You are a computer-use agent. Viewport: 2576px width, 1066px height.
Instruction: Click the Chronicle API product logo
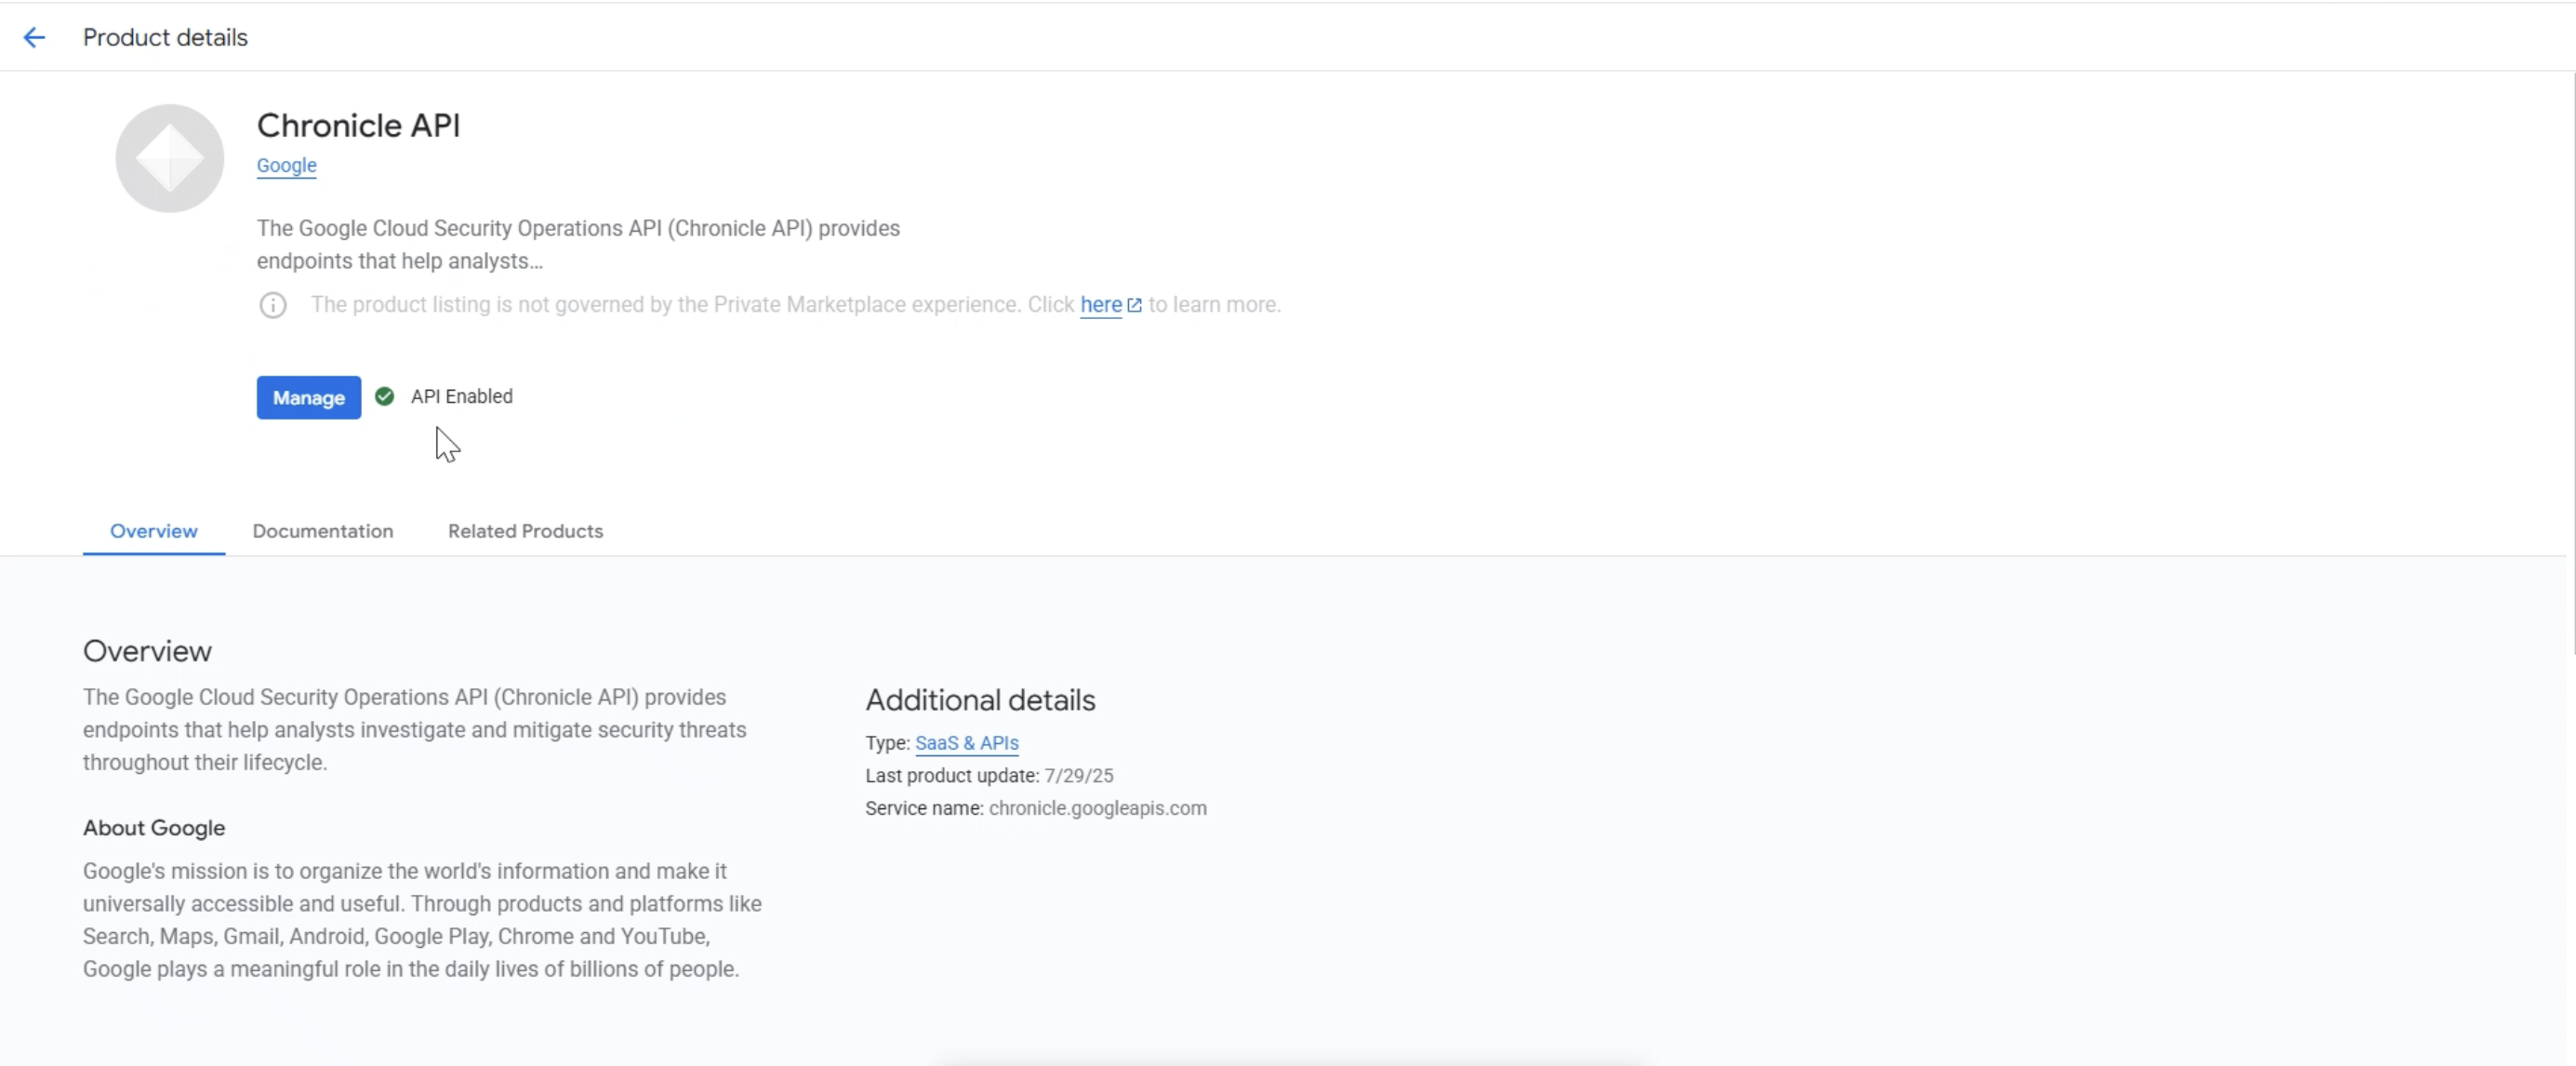pos(169,158)
